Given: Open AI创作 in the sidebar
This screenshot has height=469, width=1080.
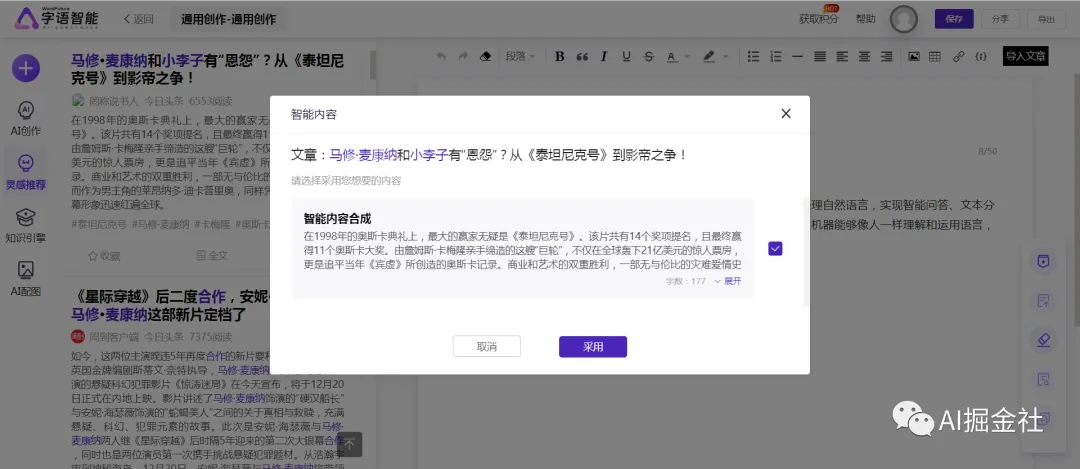Looking at the screenshot, I should pos(25,119).
